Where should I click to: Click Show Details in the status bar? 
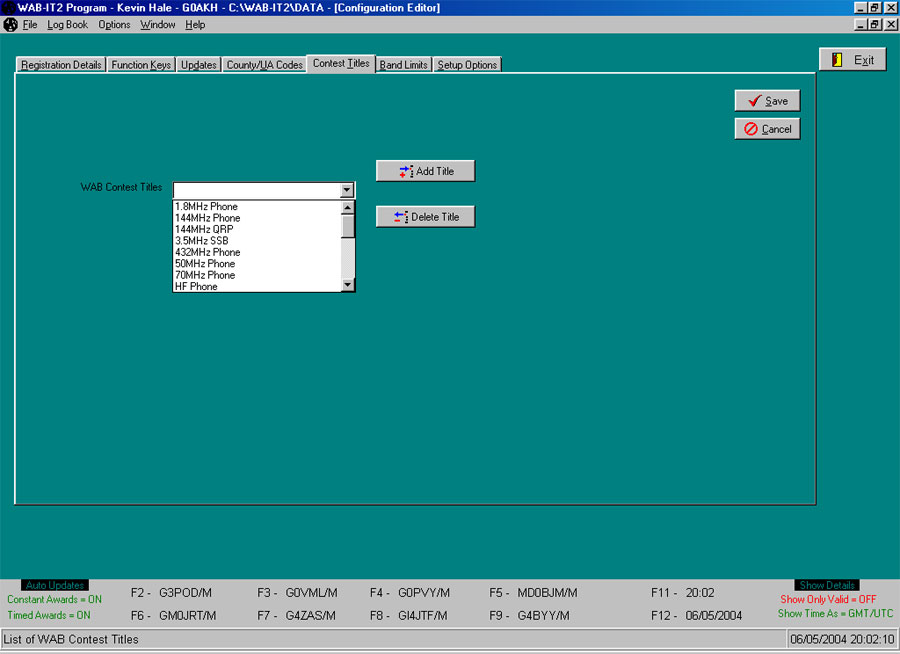coord(826,584)
